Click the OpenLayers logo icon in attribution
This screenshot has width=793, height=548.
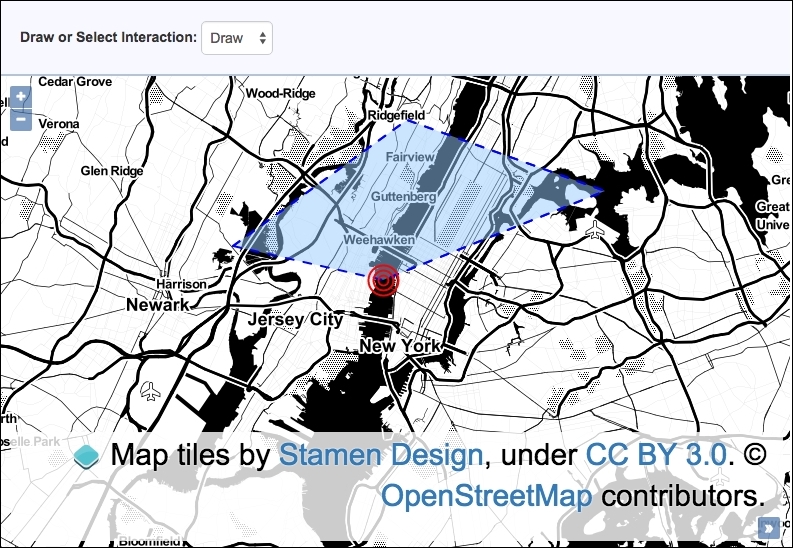pyautogui.click(x=86, y=456)
